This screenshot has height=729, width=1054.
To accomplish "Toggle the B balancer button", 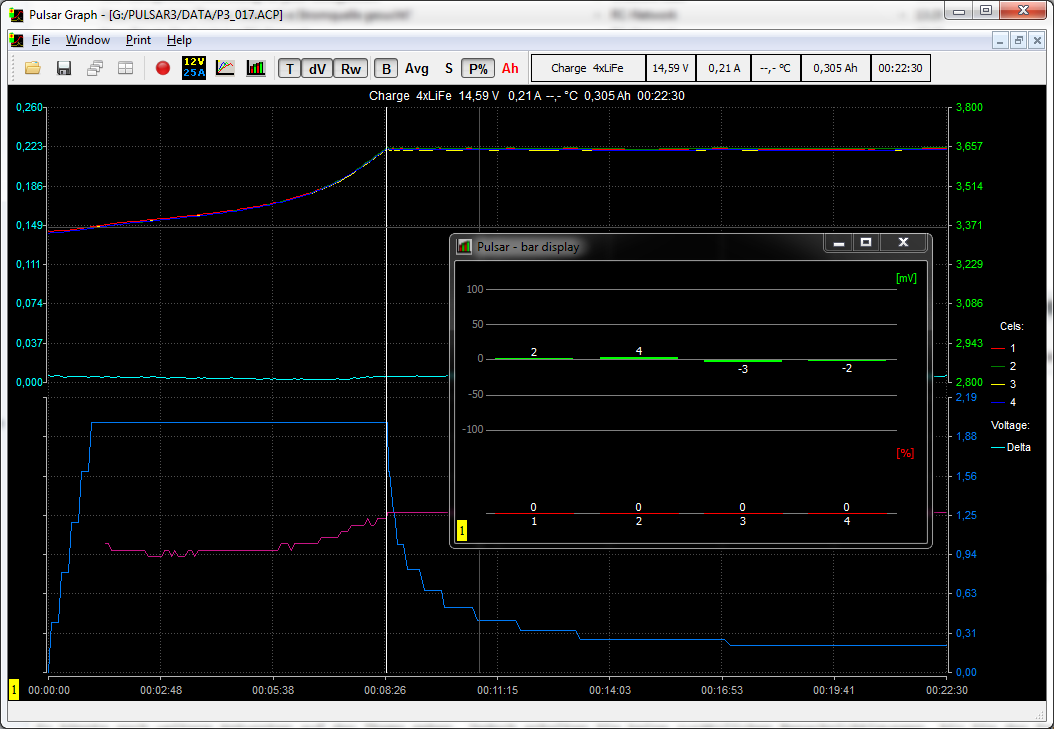I will pyautogui.click(x=386, y=69).
